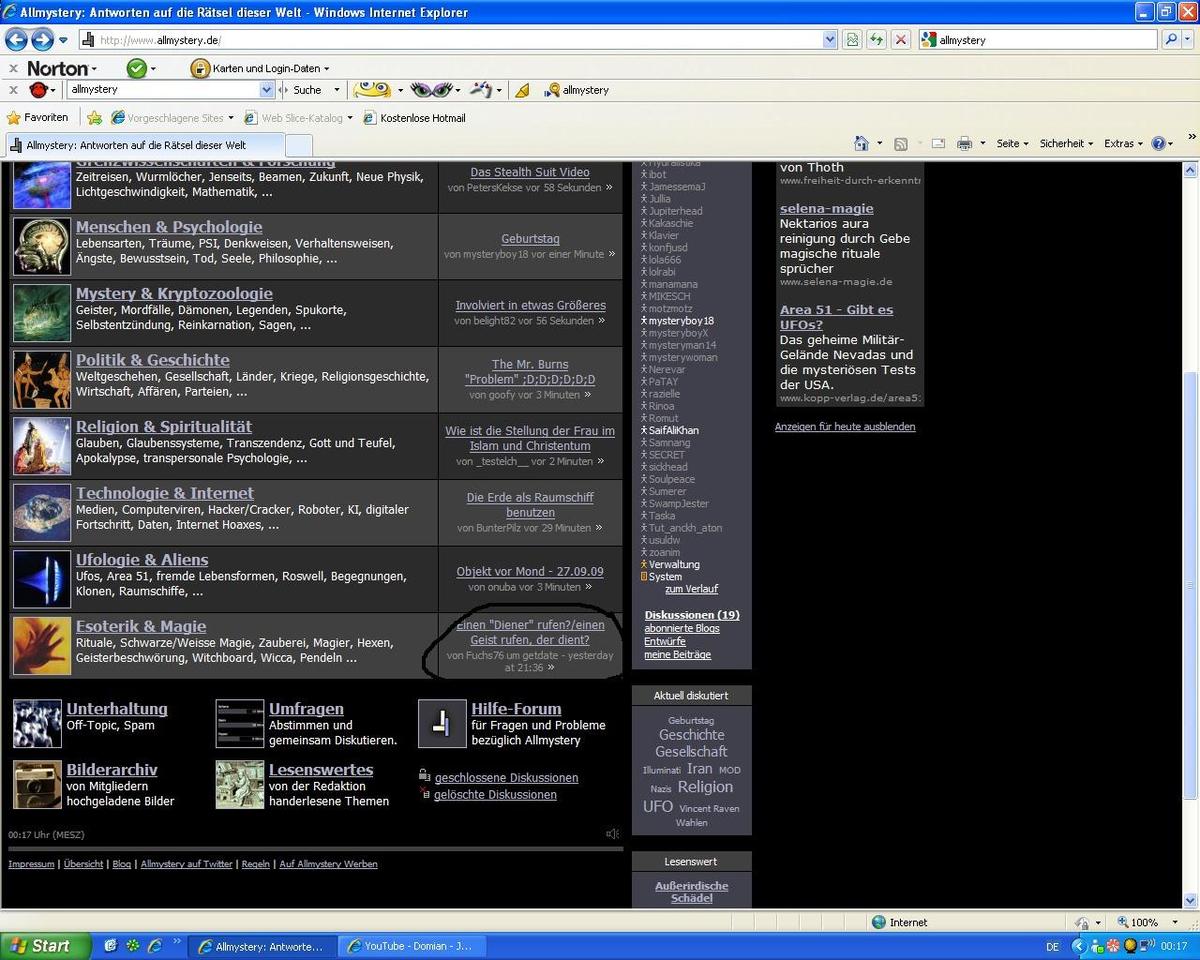Viewport: 1200px width, 960px height.
Task: Click the RSS feeds icon
Action: pyautogui.click(x=901, y=144)
